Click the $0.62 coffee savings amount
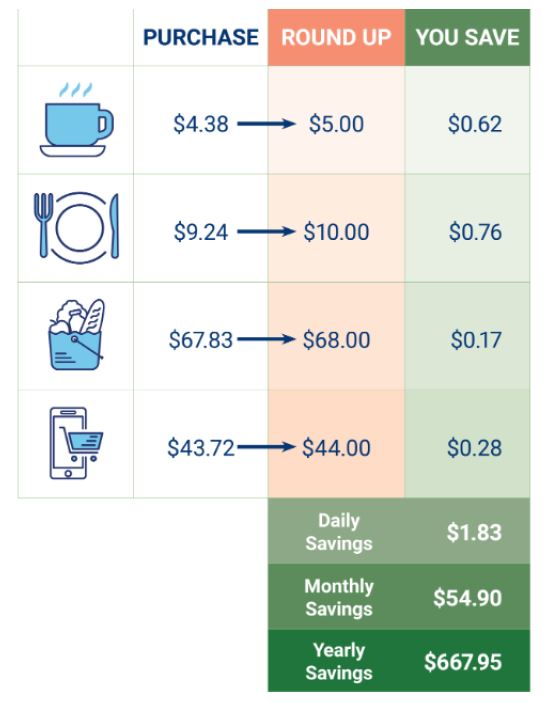 point(475,124)
